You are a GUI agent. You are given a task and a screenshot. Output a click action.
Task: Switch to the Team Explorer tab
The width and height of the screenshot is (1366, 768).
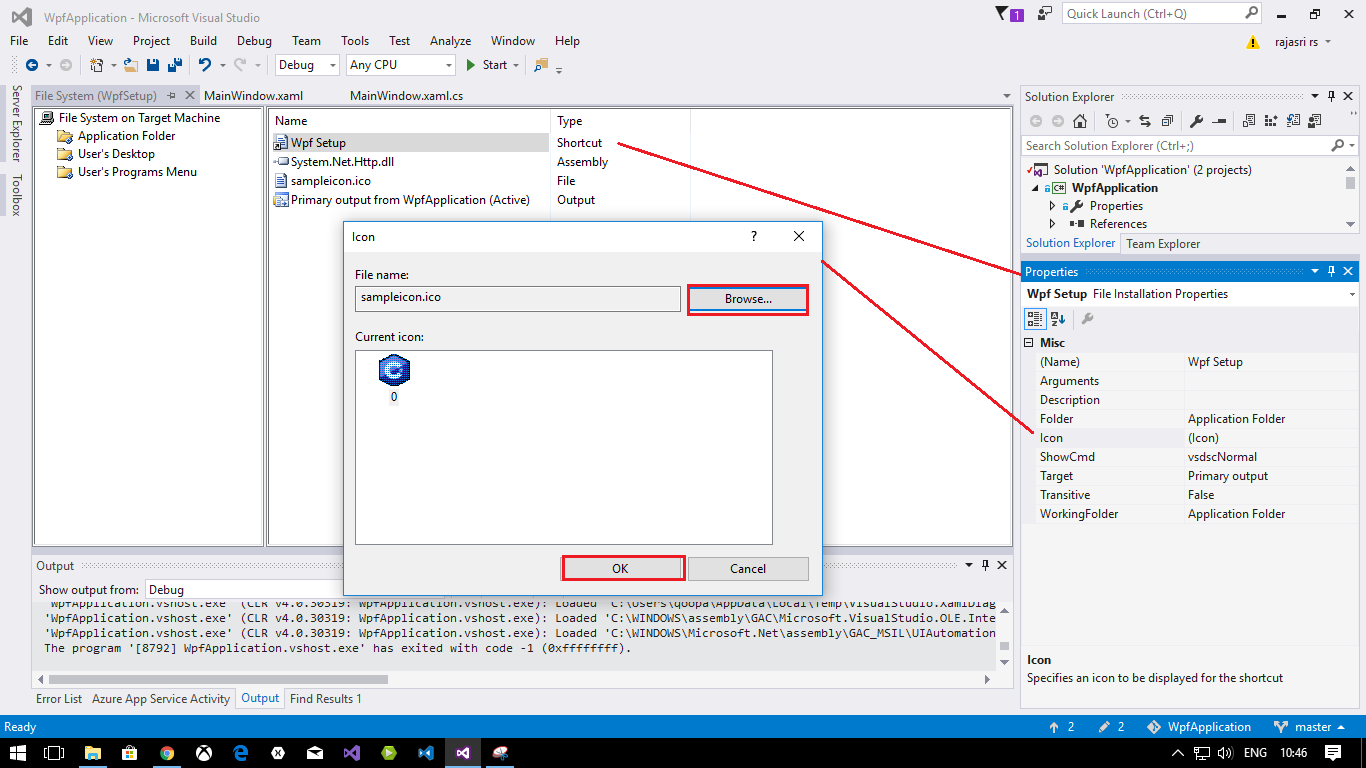click(x=1162, y=244)
